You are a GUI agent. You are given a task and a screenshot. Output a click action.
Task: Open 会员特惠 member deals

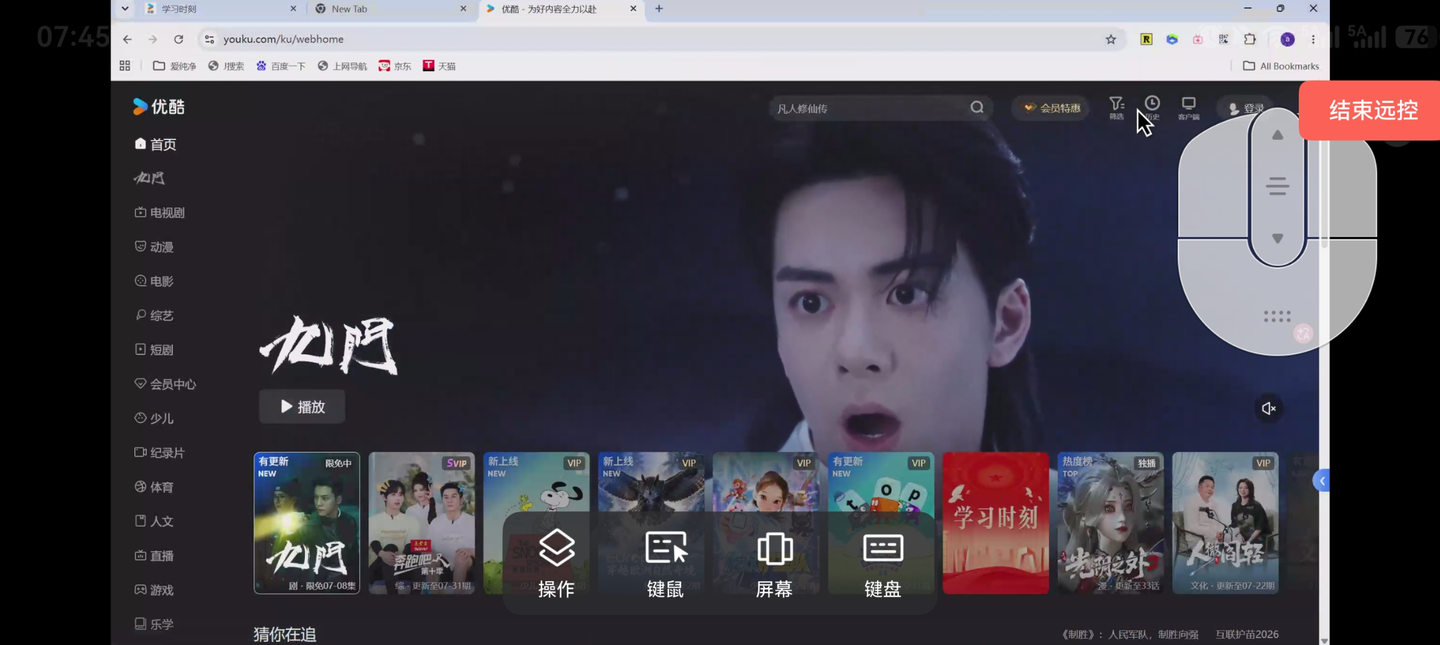1051,108
